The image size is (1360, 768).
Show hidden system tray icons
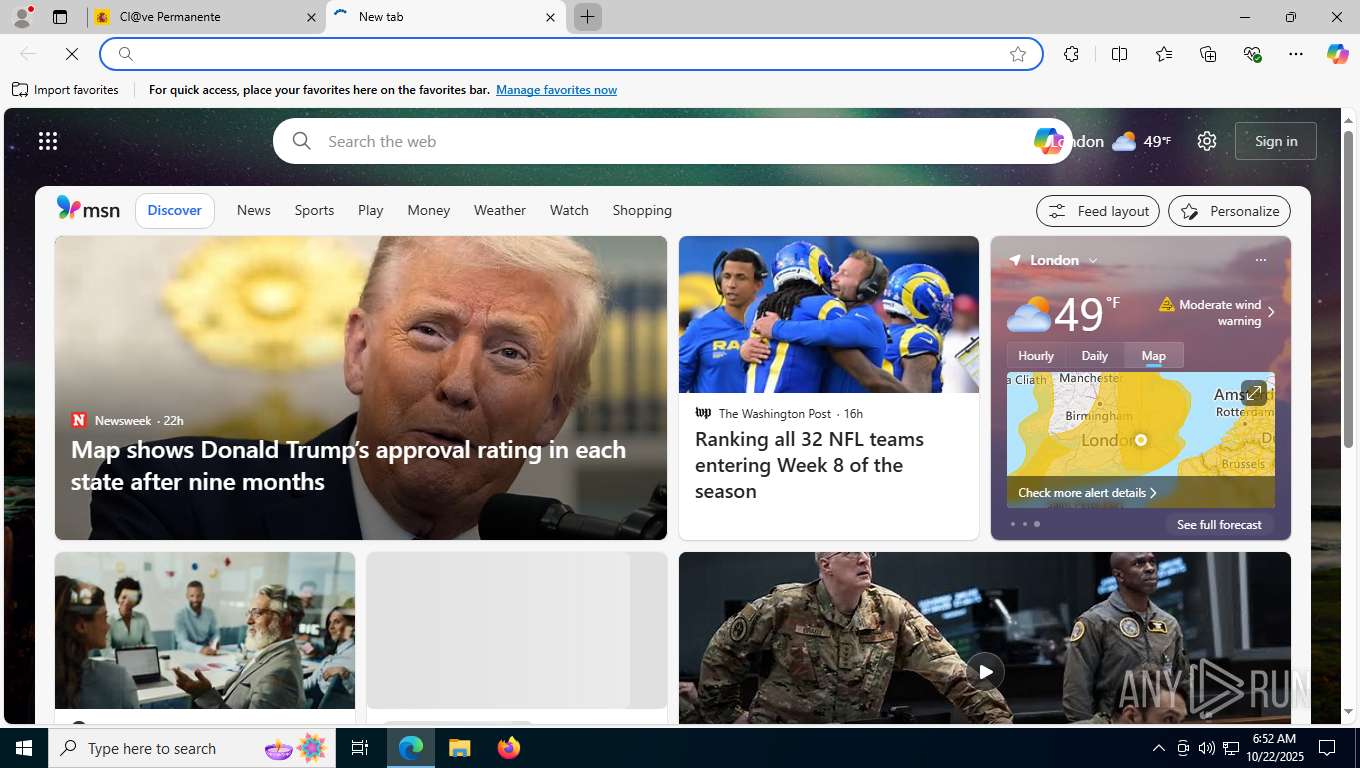coord(1158,748)
